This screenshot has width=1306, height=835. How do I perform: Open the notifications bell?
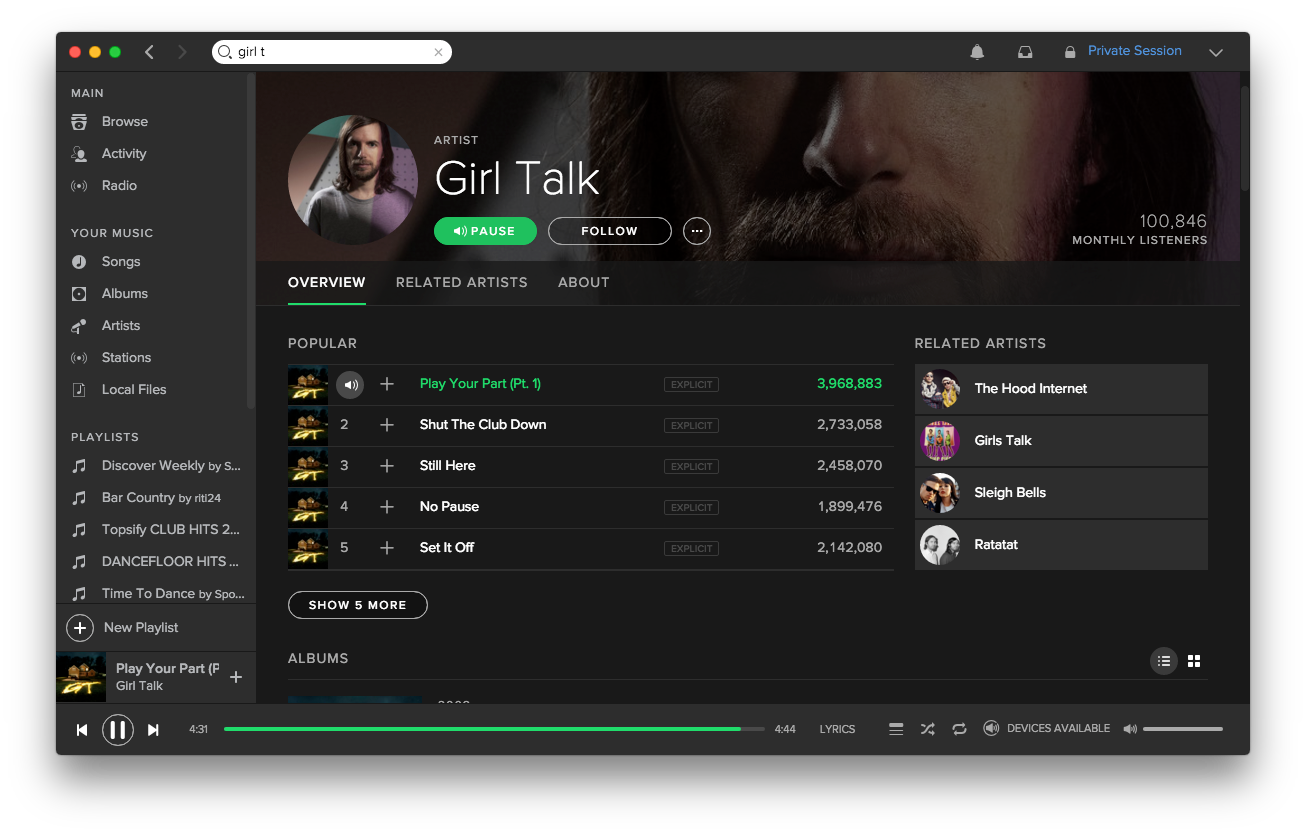point(977,52)
